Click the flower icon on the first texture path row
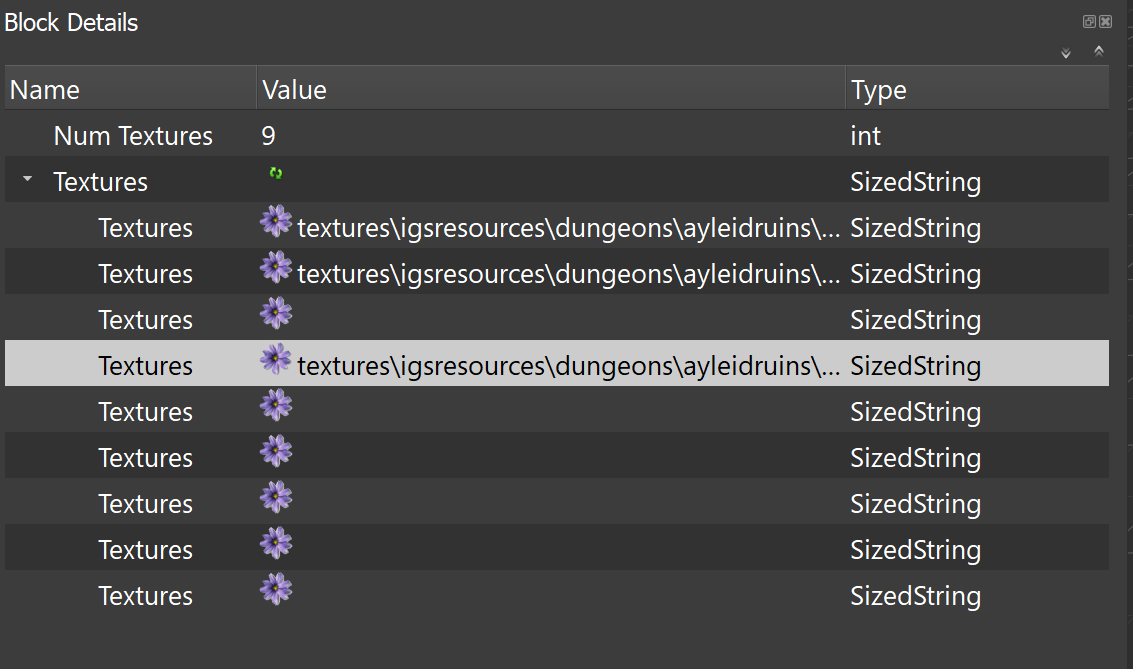Screen dimensions: 1133x669 (x=276, y=221)
